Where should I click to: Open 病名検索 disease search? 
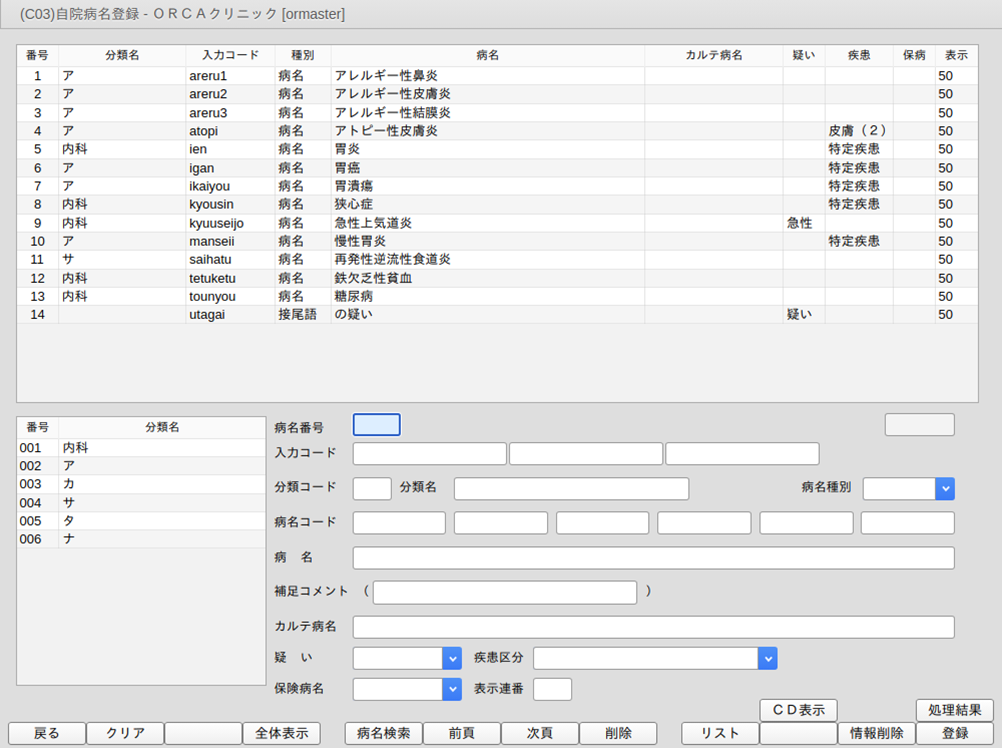click(383, 733)
